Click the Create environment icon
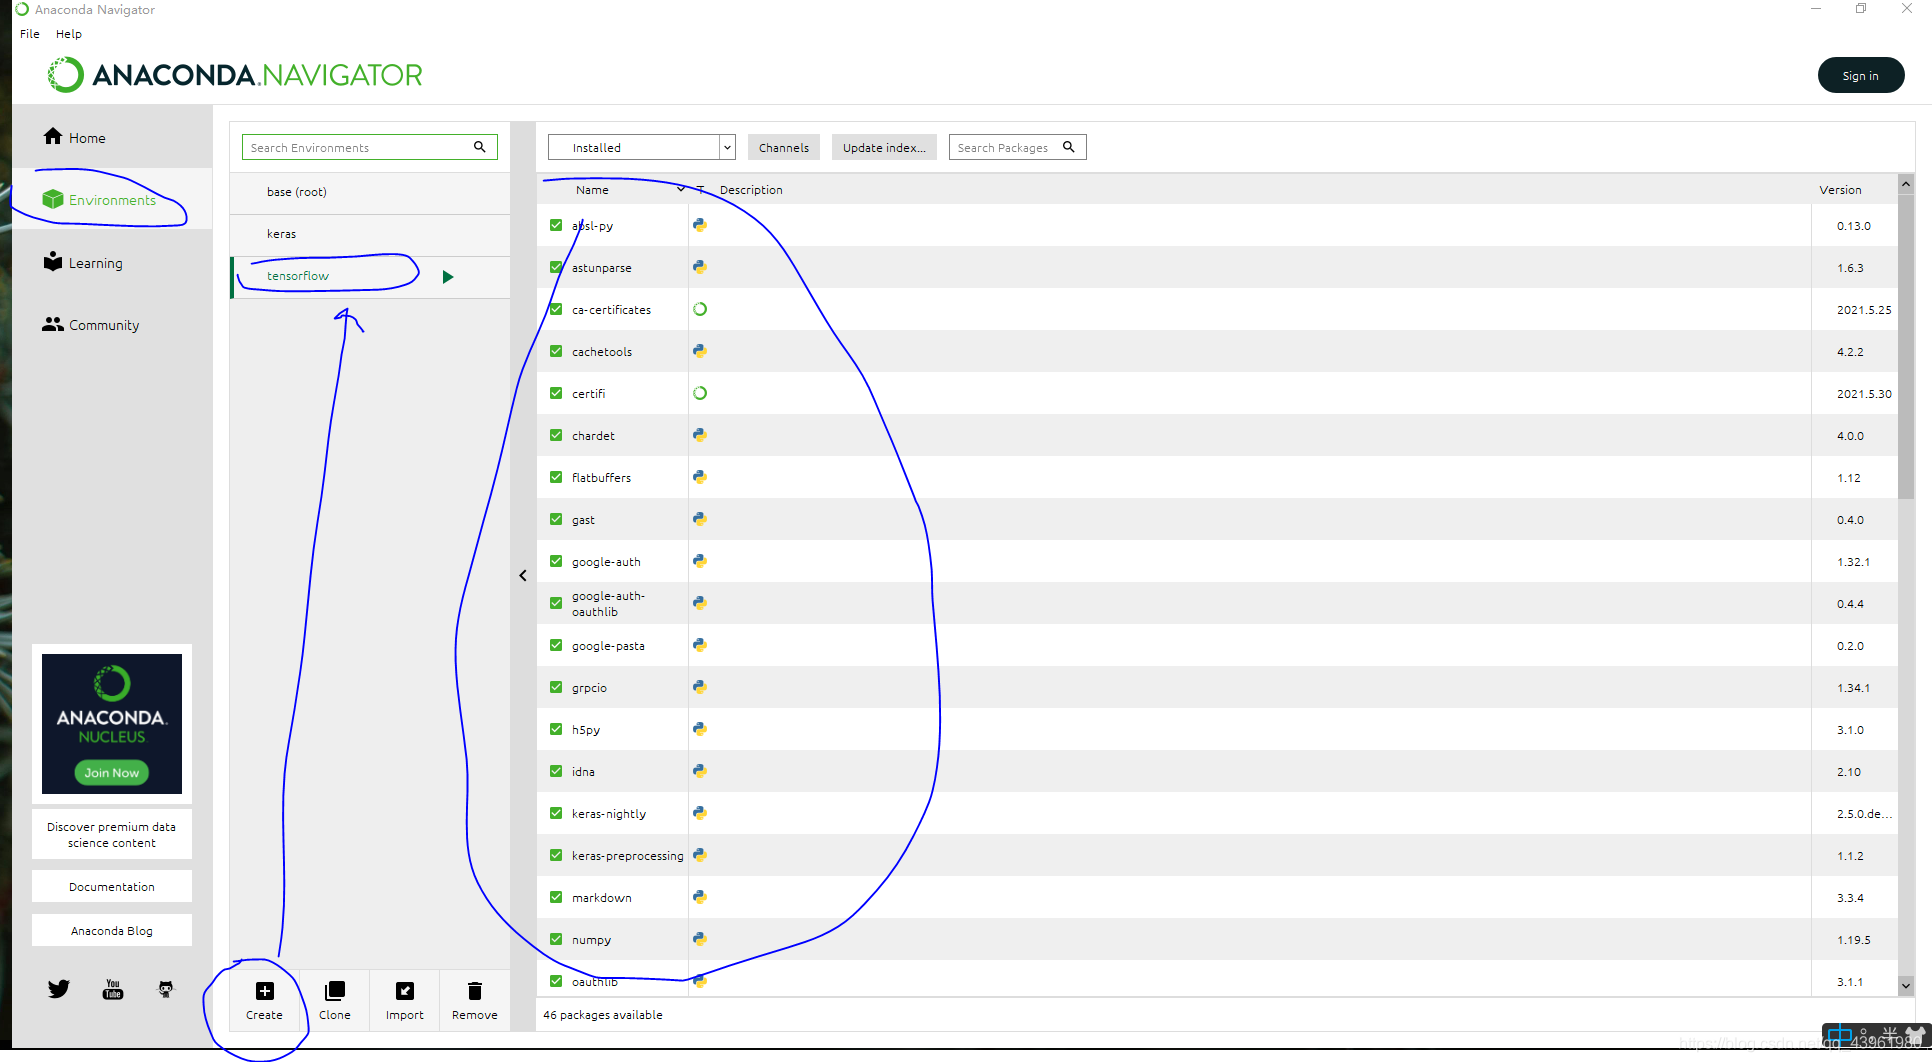The image size is (1932, 1062). click(x=264, y=991)
